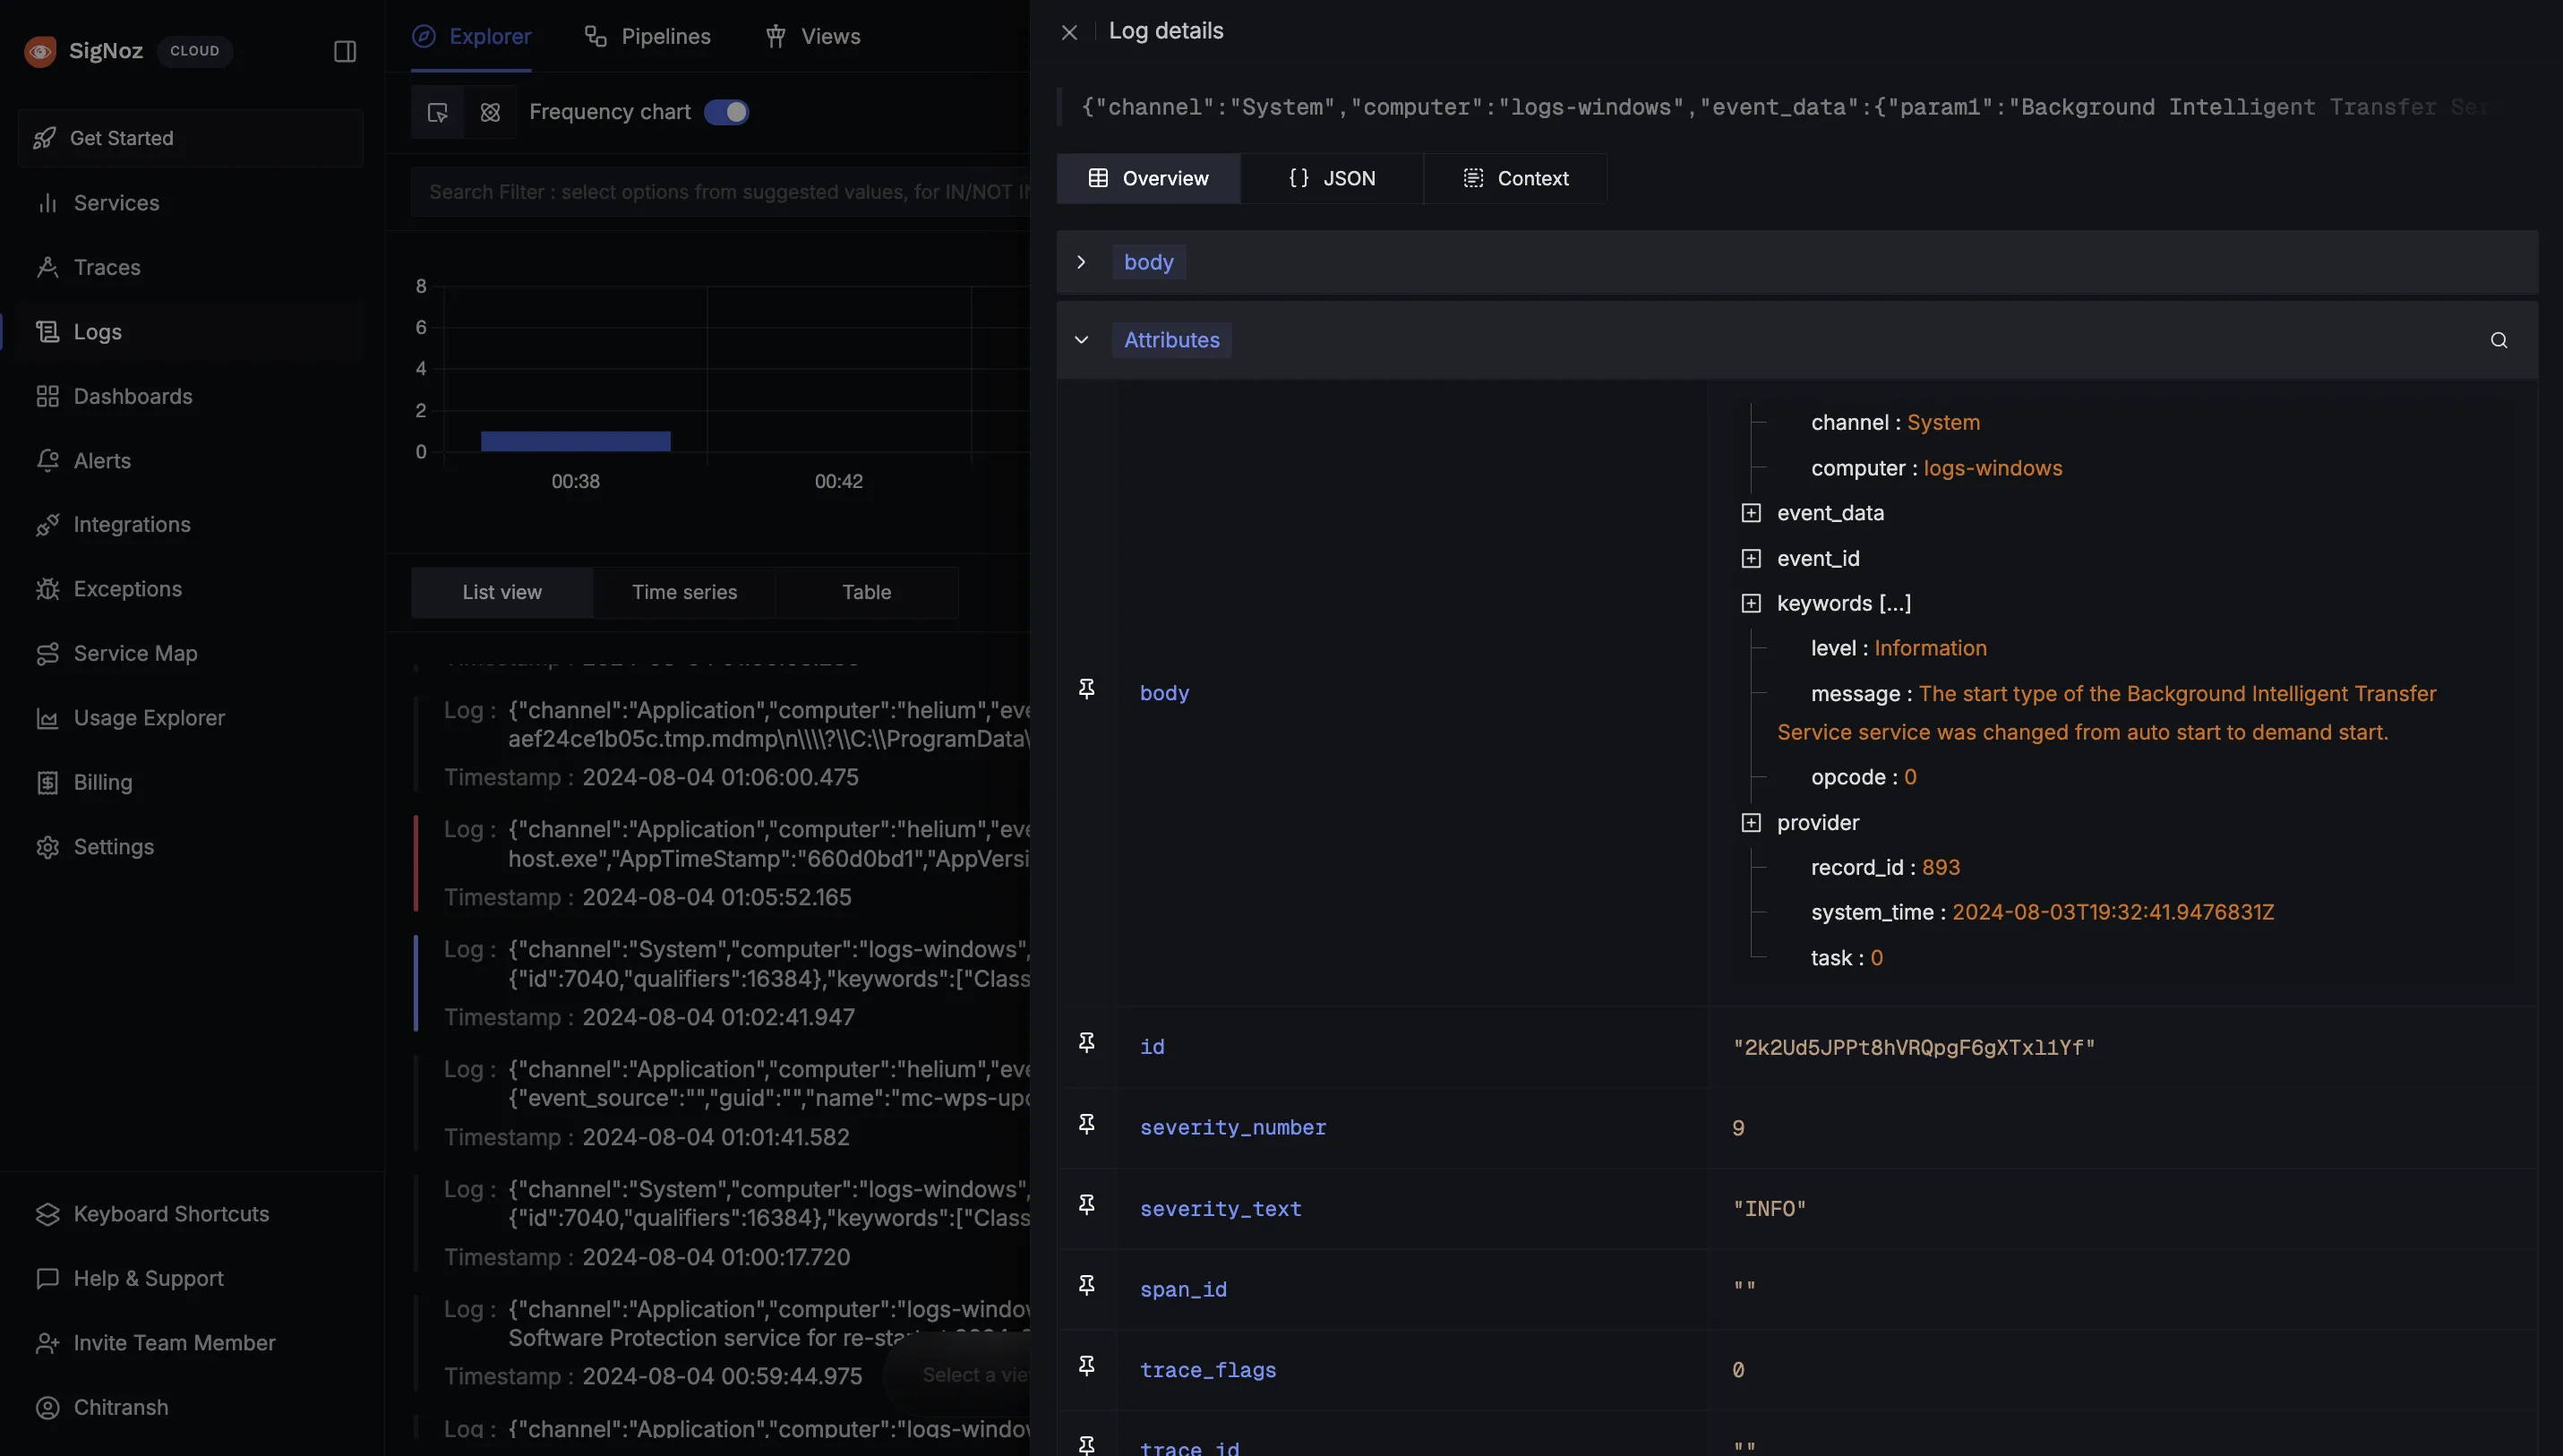Image resolution: width=2563 pixels, height=1456 pixels.
Task: Click the Service Map icon
Action: pos(47,654)
